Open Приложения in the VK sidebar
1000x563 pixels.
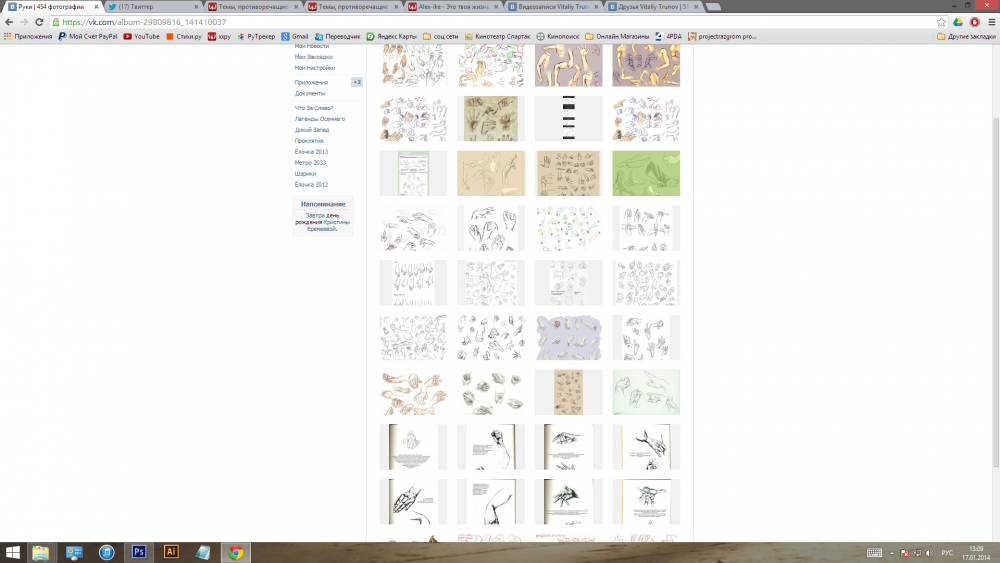pyautogui.click(x=311, y=82)
